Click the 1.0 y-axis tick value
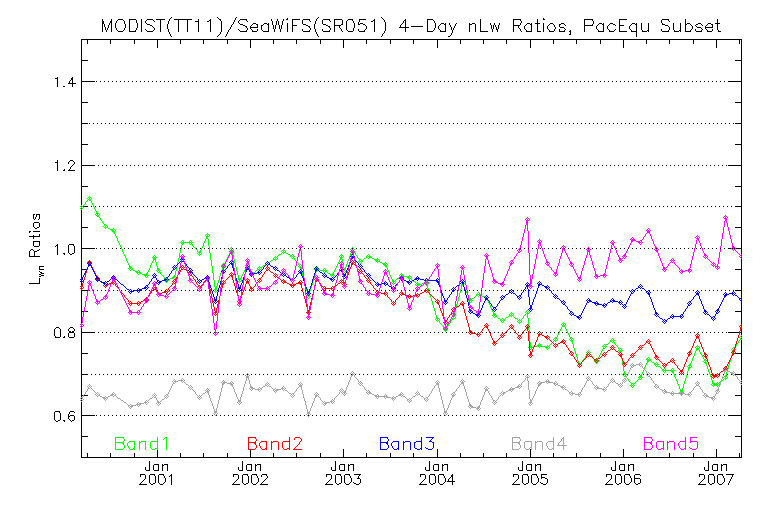This screenshot has height=512, width=768. [x=64, y=249]
